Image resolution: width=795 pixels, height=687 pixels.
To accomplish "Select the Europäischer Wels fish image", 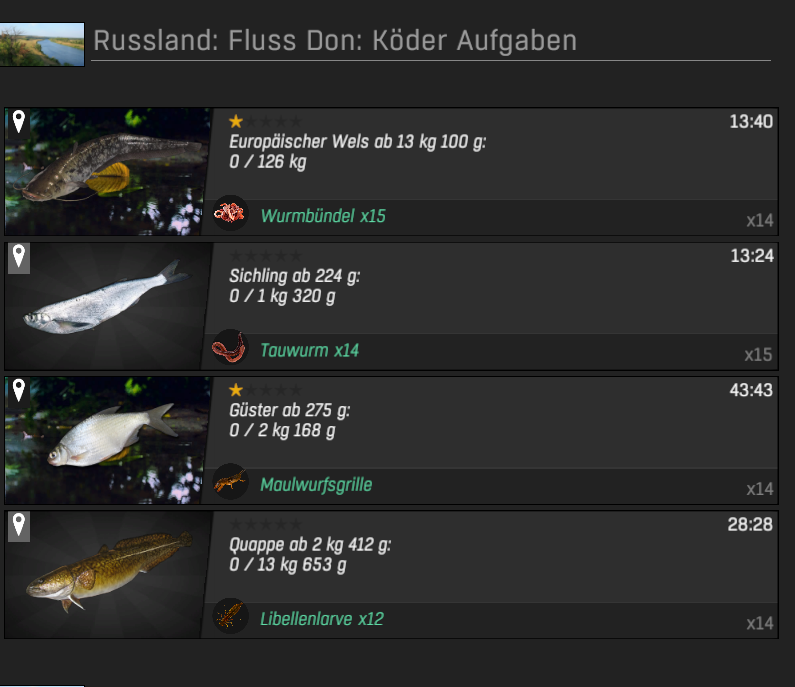I will pos(107,171).
